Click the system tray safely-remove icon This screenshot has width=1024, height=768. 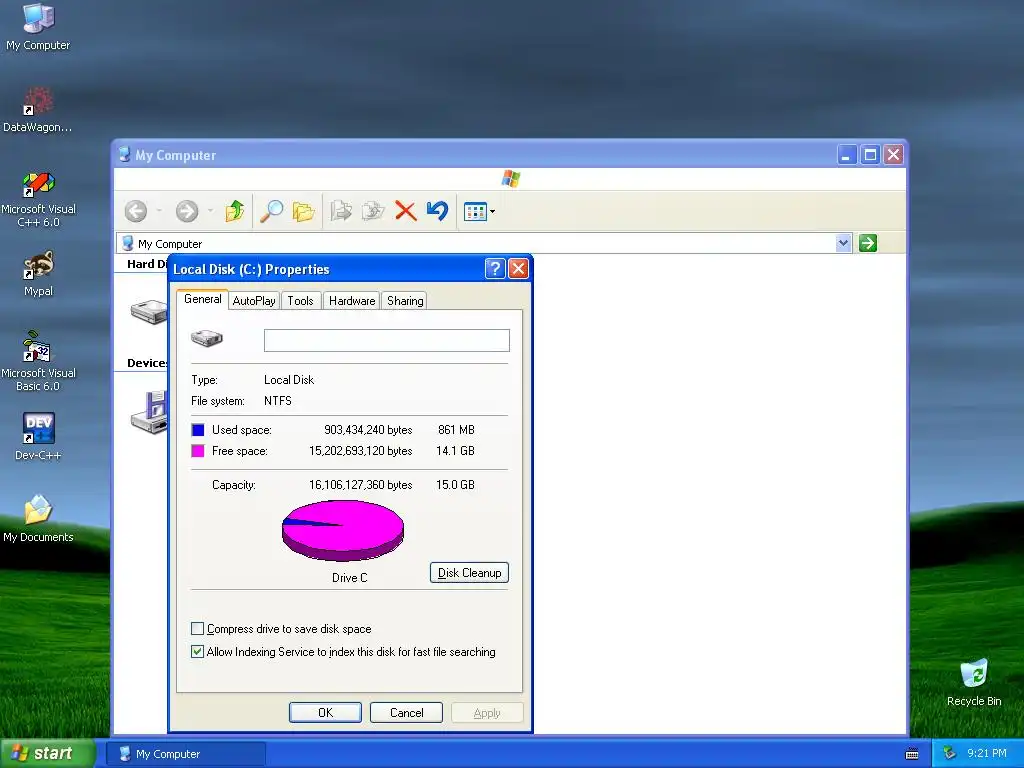point(949,753)
